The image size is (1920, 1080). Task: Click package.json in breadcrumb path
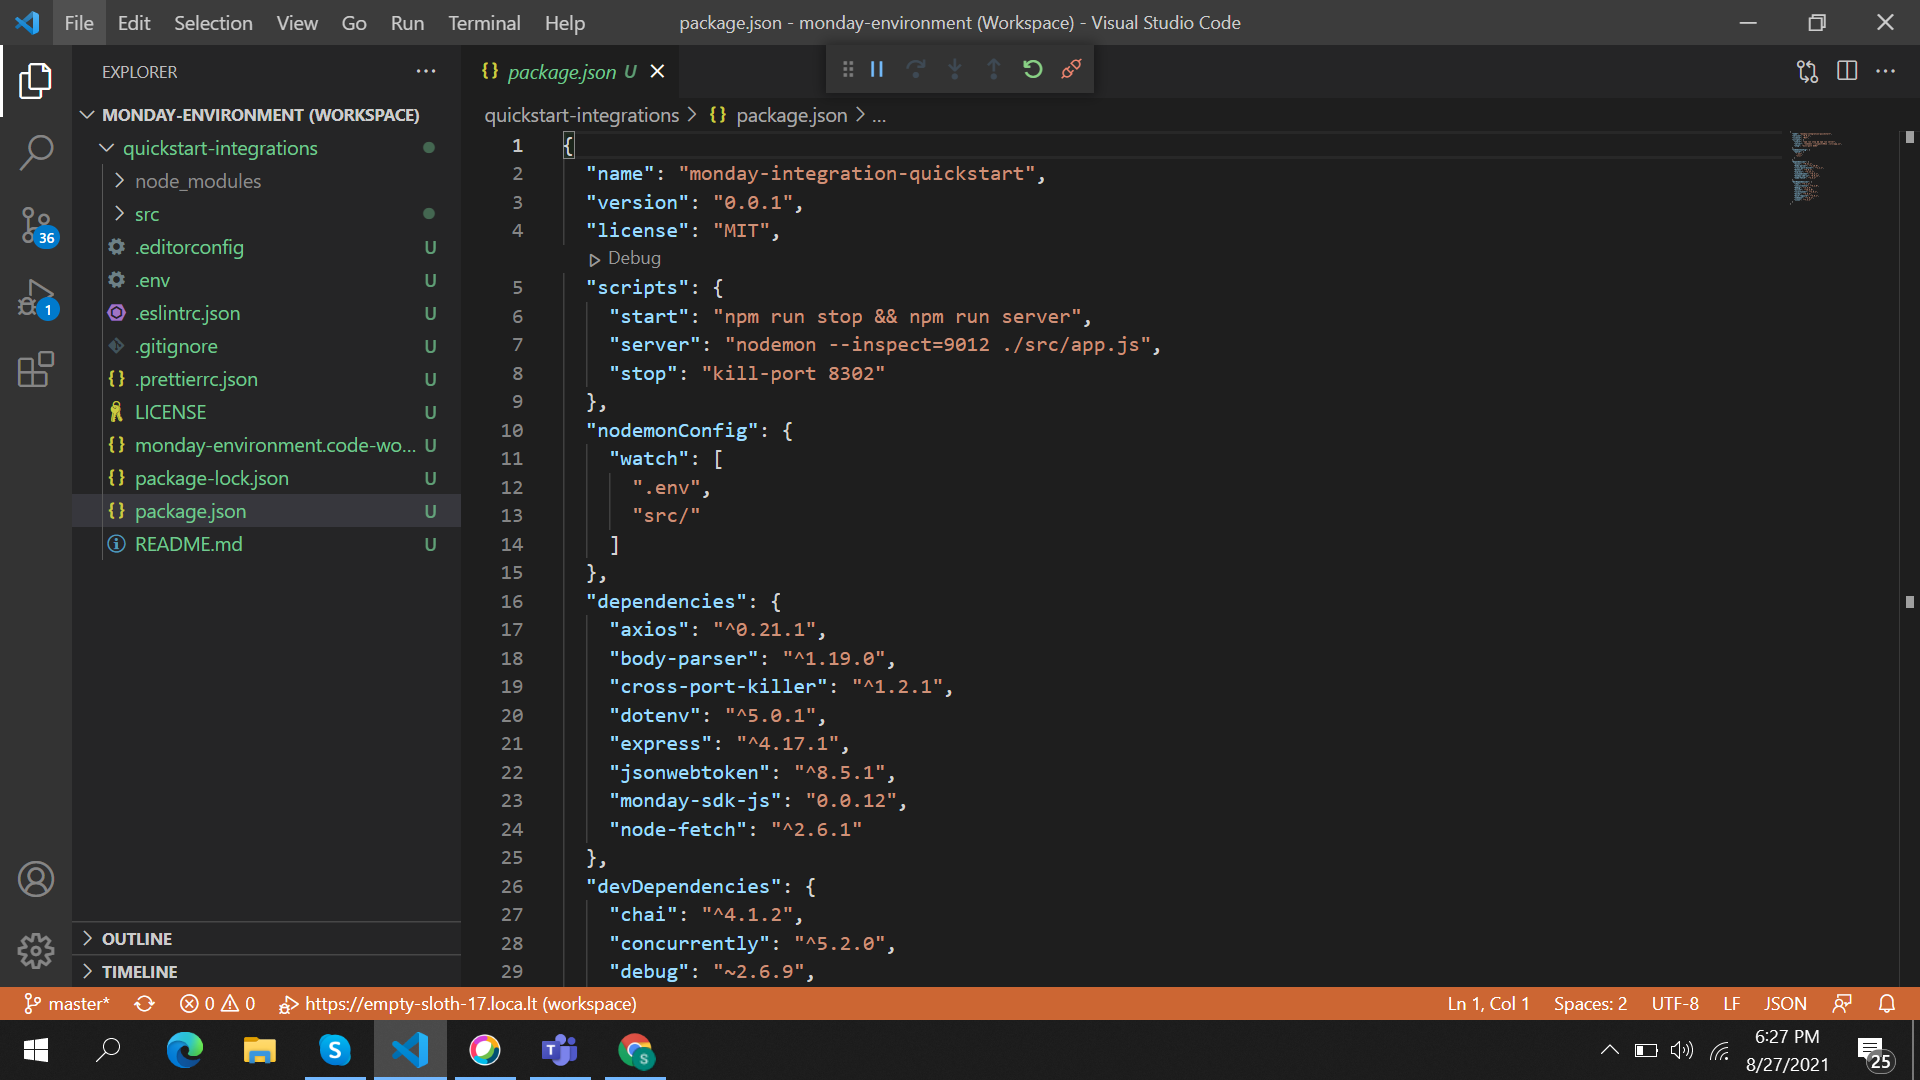click(791, 115)
